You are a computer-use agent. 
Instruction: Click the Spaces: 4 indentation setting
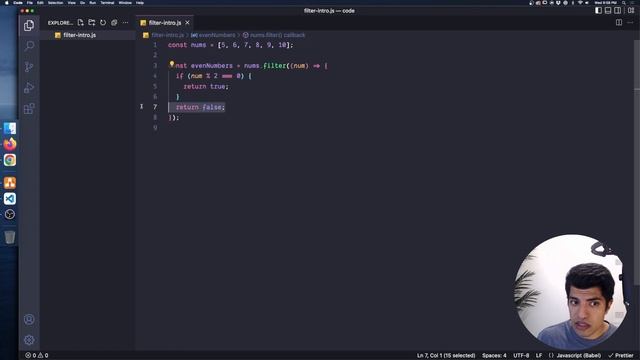494,355
